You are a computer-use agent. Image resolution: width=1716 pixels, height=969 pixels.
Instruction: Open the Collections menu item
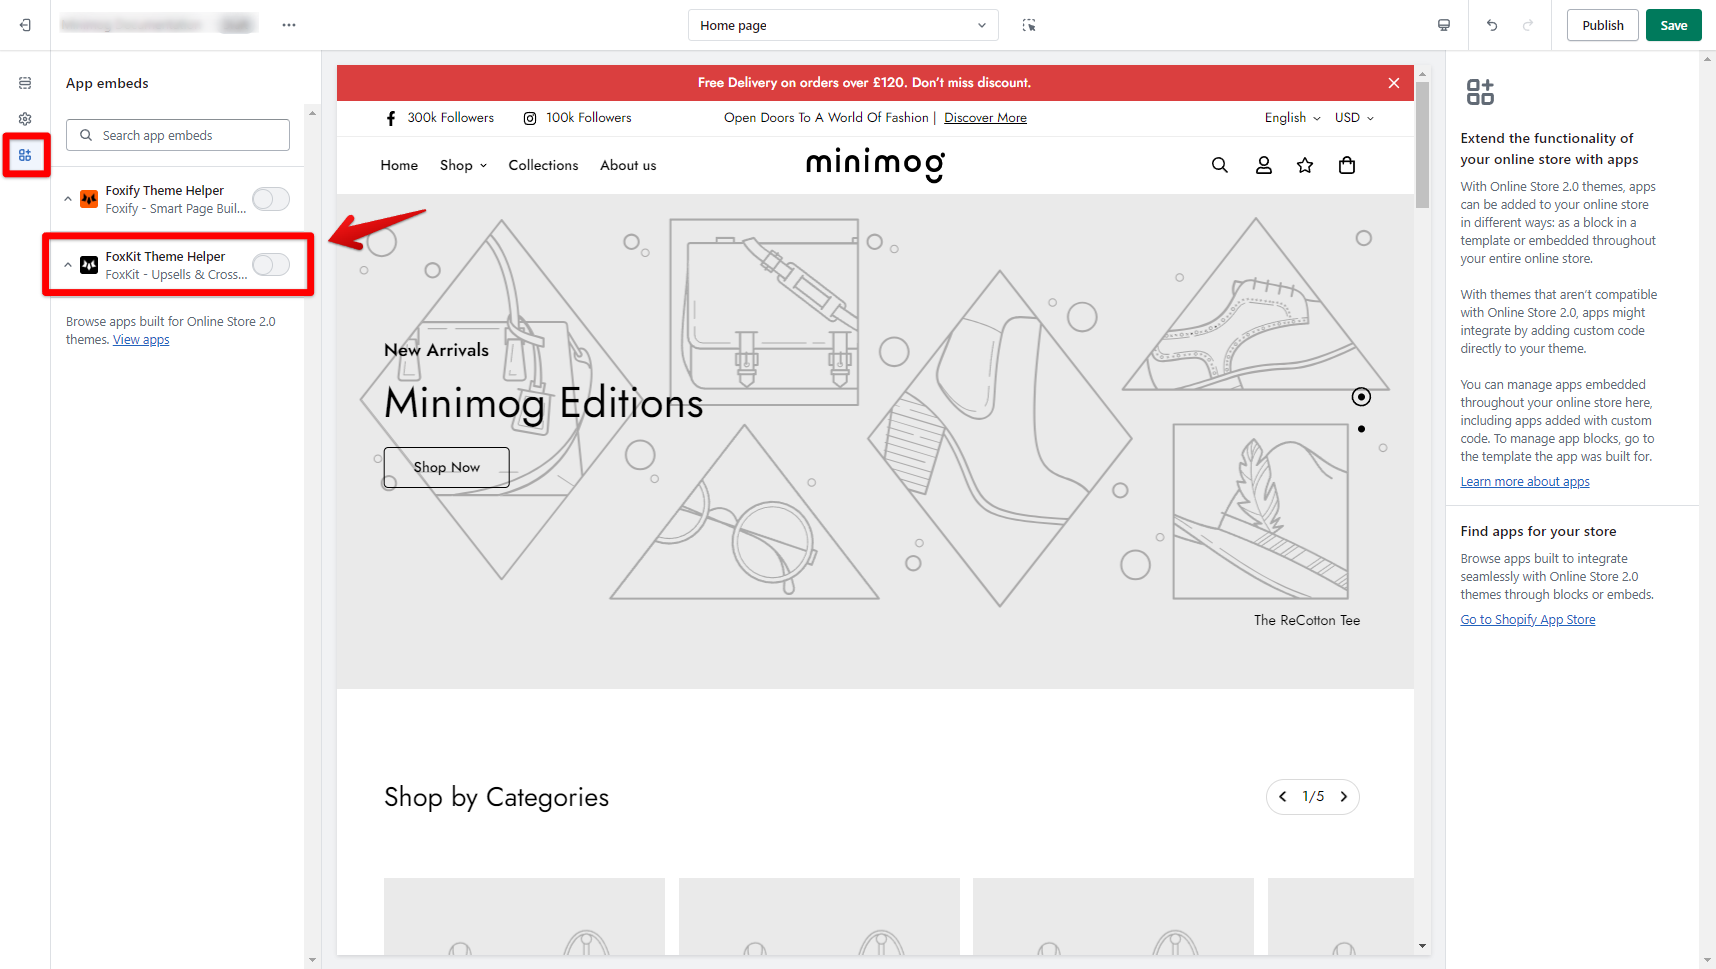click(x=543, y=165)
